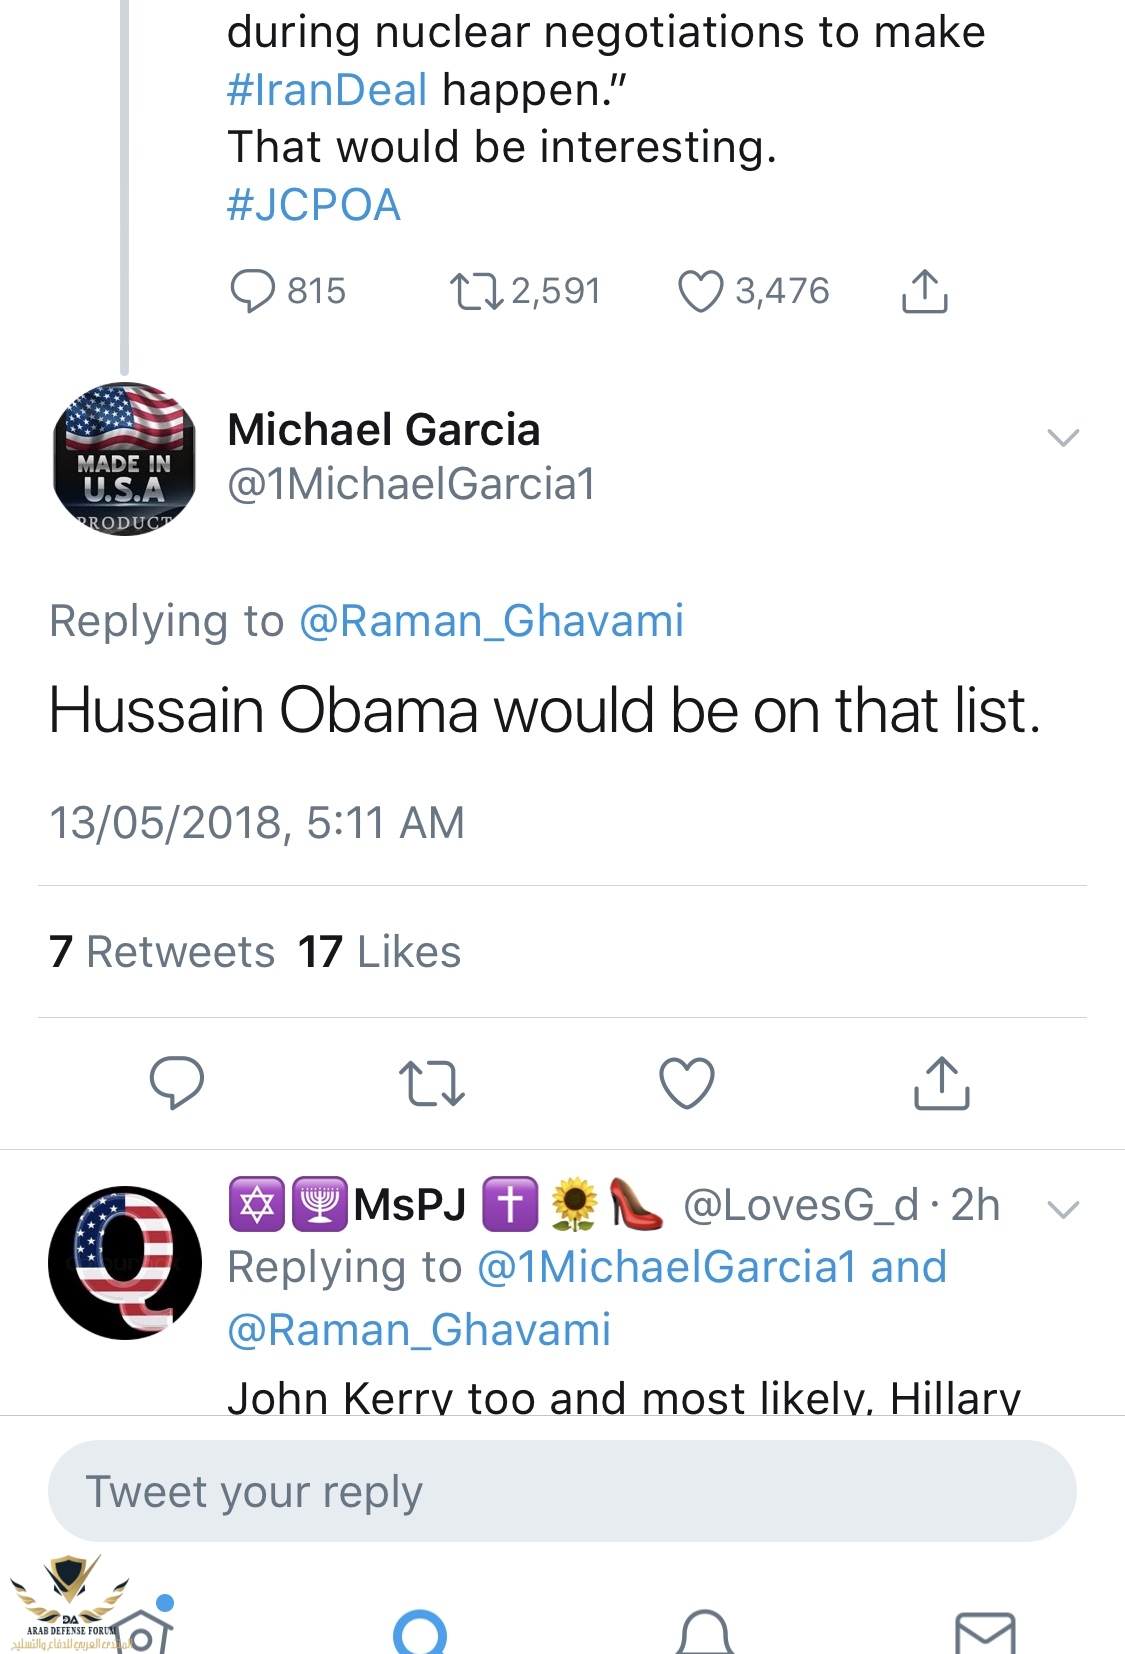Tap the Tweet your reply field

(561, 1491)
